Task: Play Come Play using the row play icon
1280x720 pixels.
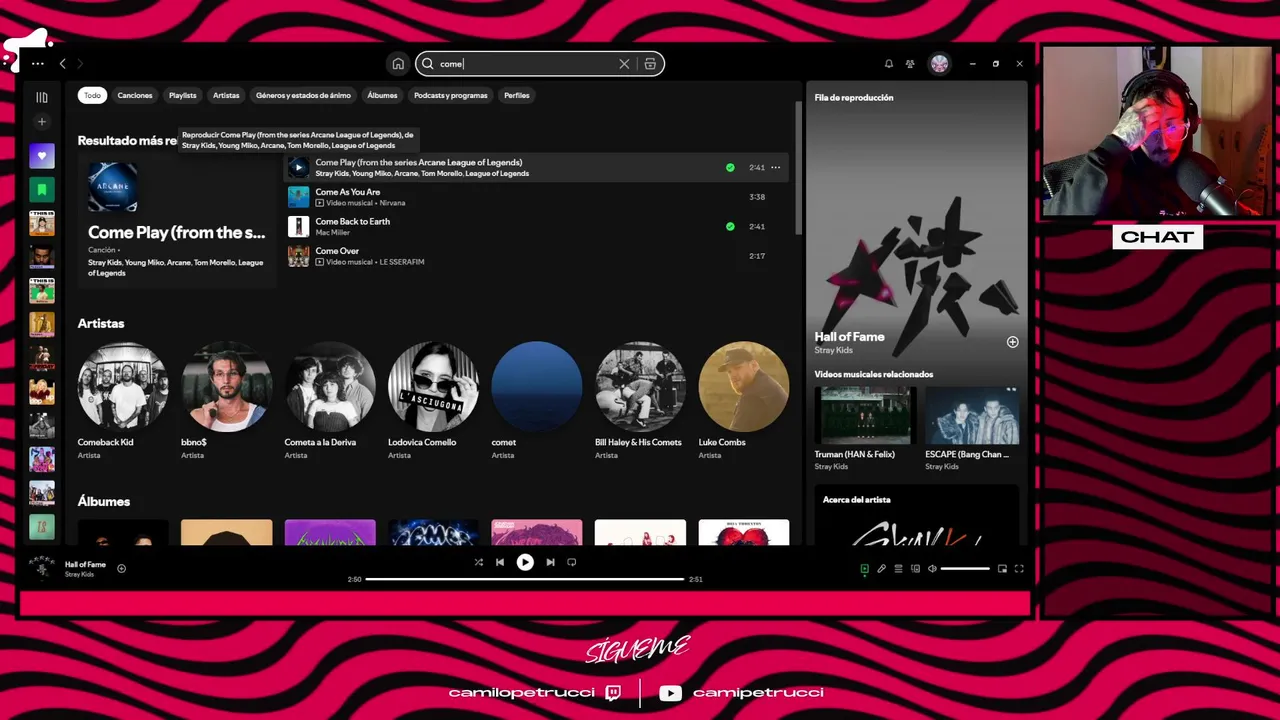Action: point(298,167)
